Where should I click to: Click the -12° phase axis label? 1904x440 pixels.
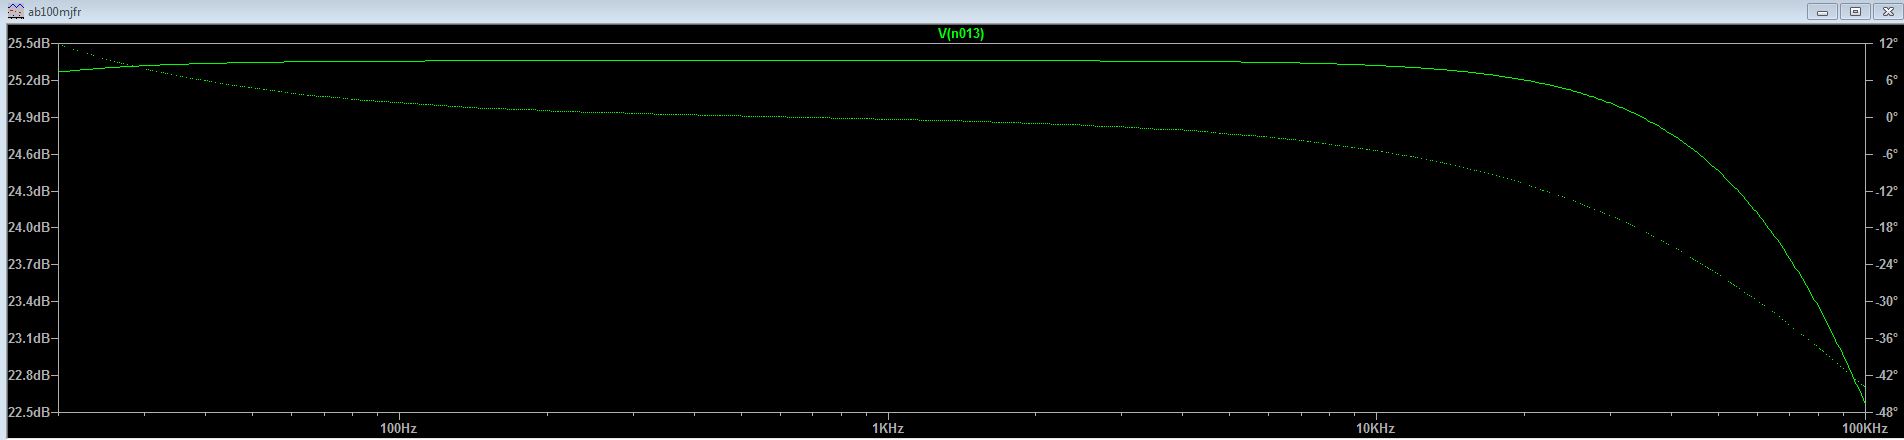point(1885,191)
